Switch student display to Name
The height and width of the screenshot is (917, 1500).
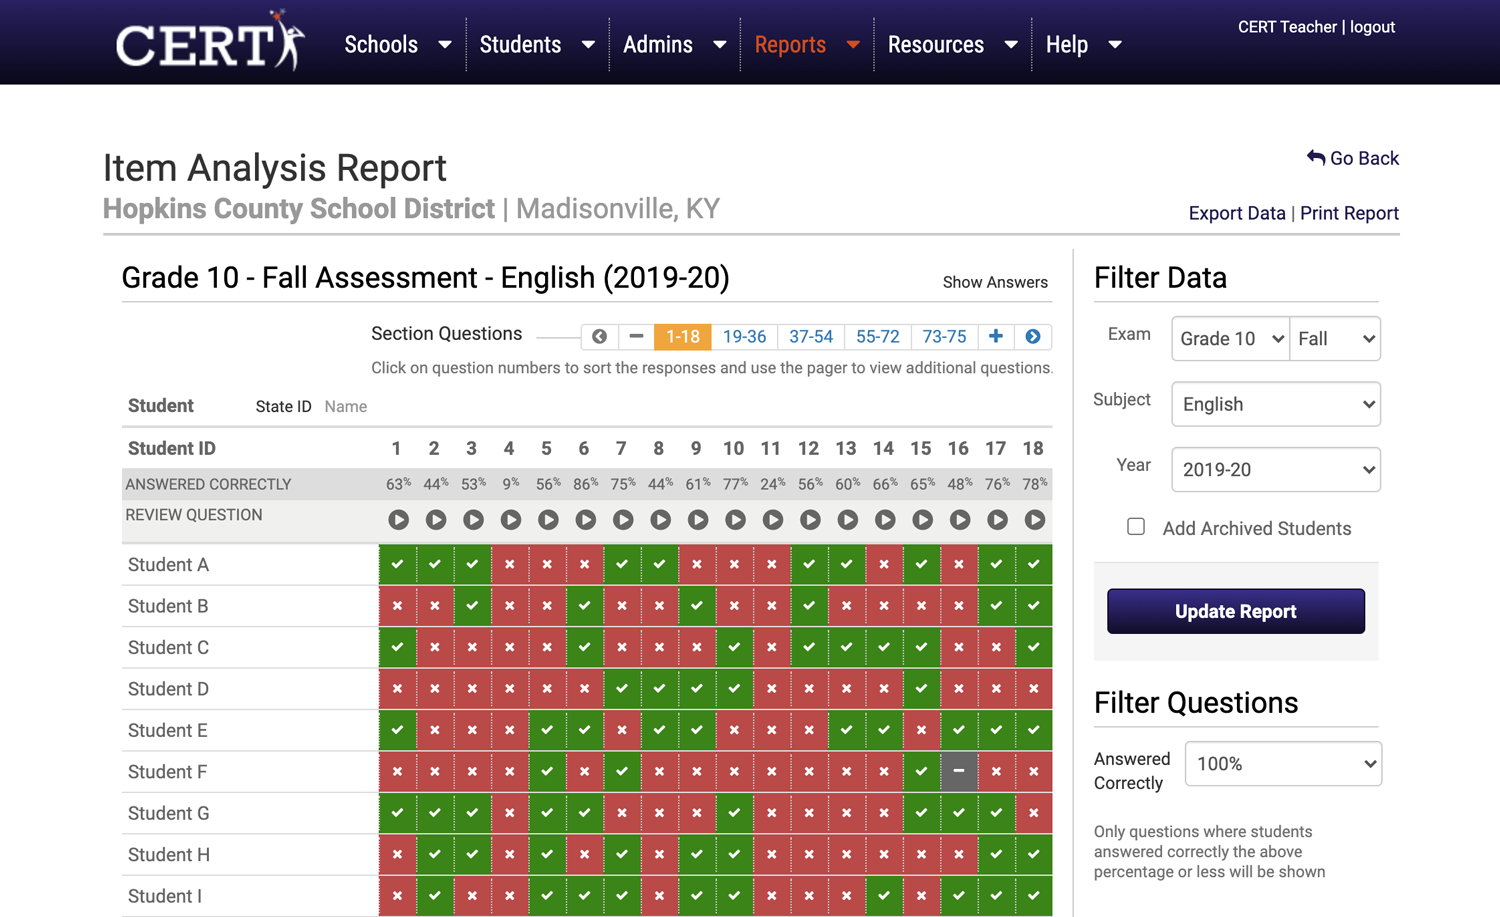pos(345,406)
